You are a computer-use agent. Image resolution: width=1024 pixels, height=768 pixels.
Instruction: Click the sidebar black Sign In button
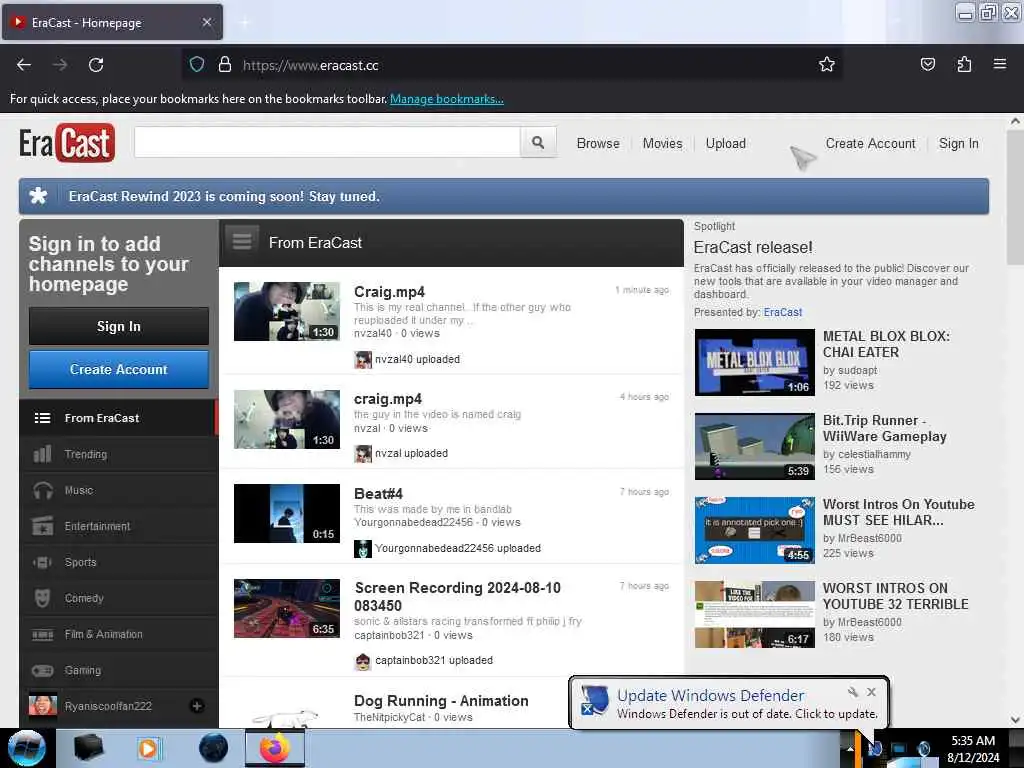(119, 326)
